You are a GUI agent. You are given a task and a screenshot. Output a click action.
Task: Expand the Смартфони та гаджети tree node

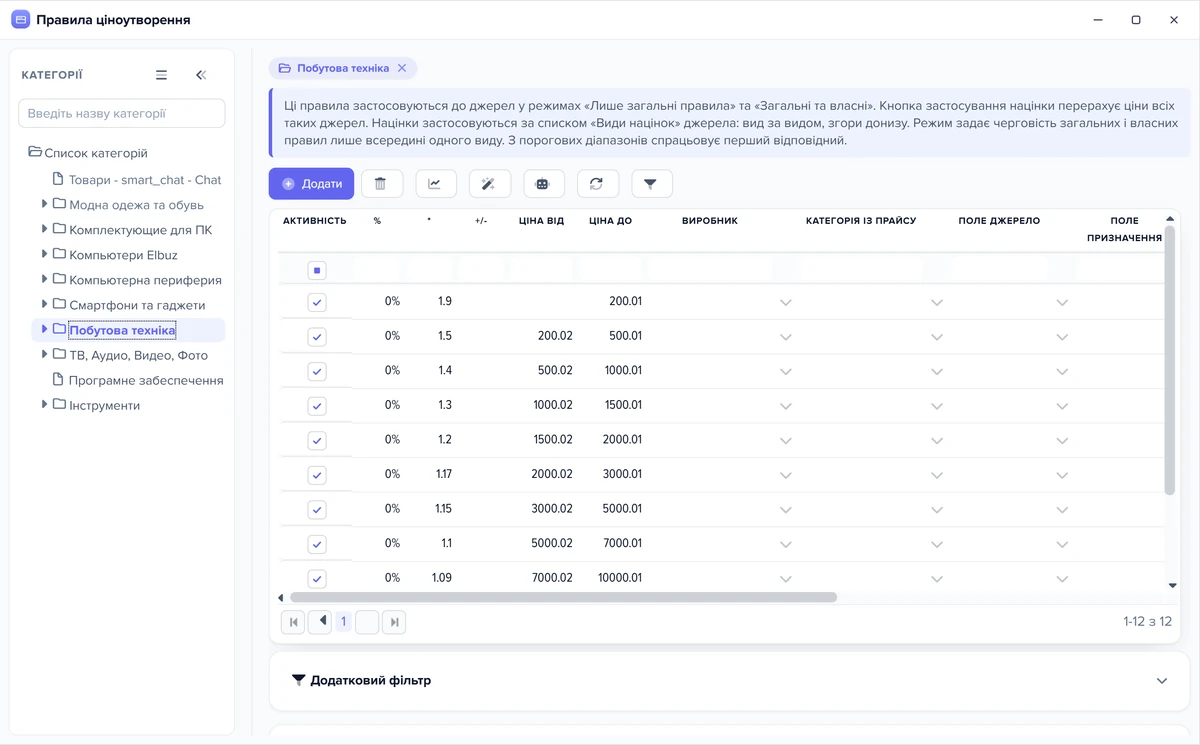(45, 304)
